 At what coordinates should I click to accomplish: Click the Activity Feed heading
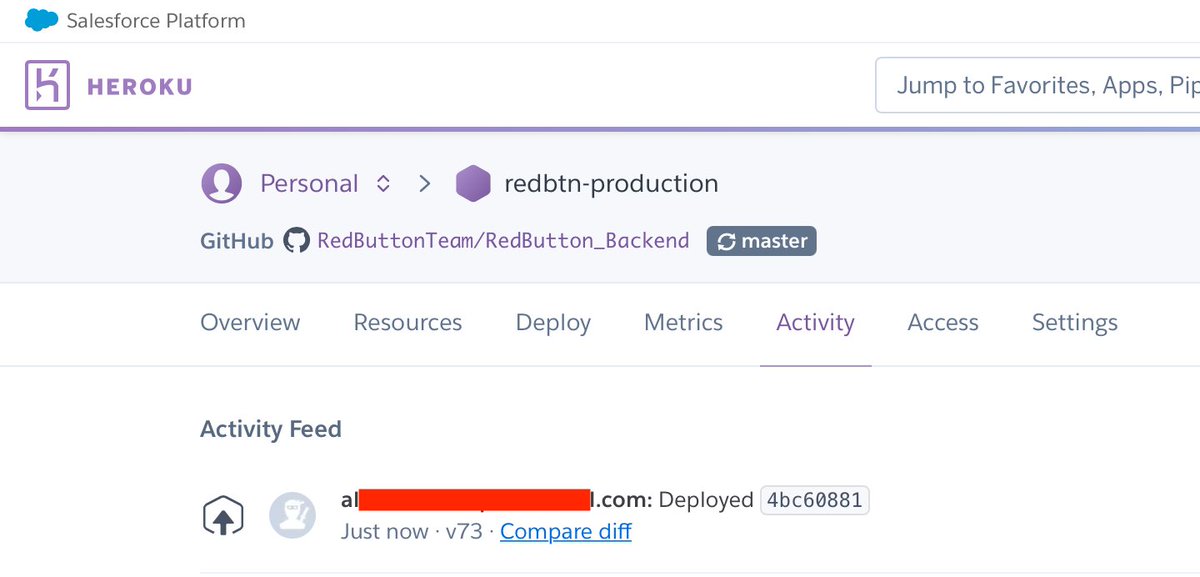coord(271,429)
